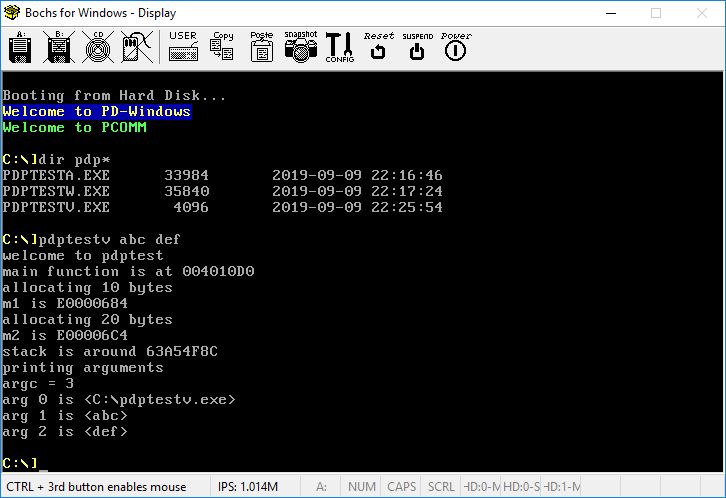Click the Power button
Screen dimensions: 726x498
pos(456,47)
